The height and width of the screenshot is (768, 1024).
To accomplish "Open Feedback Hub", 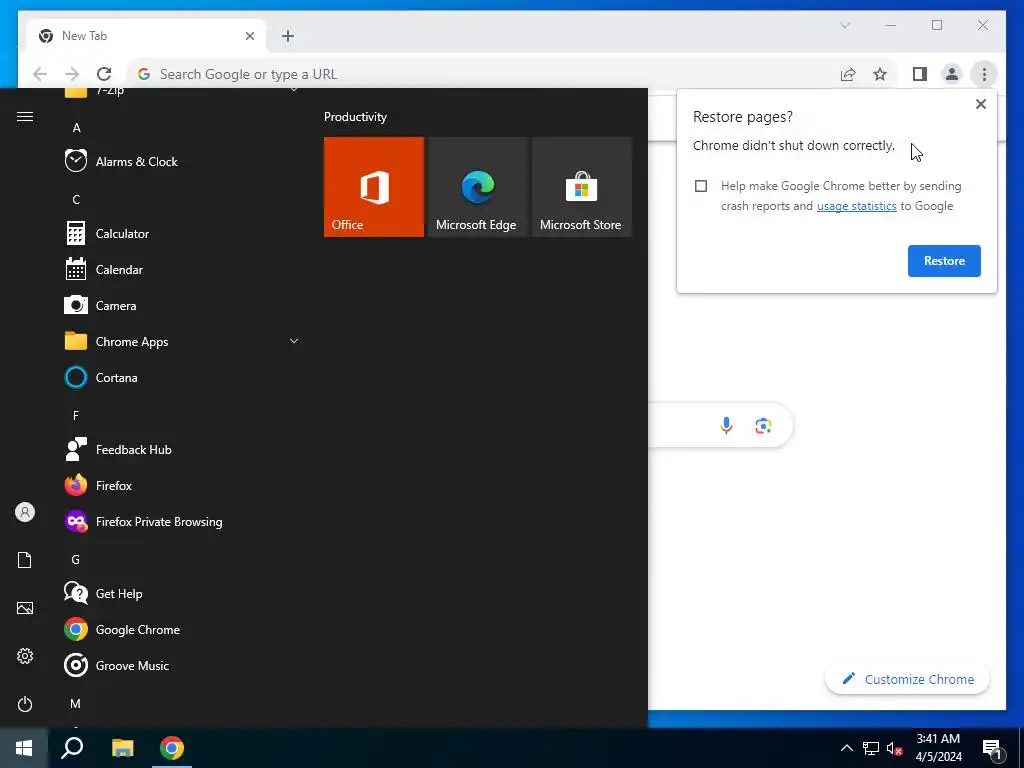I will click(x=184, y=449).
